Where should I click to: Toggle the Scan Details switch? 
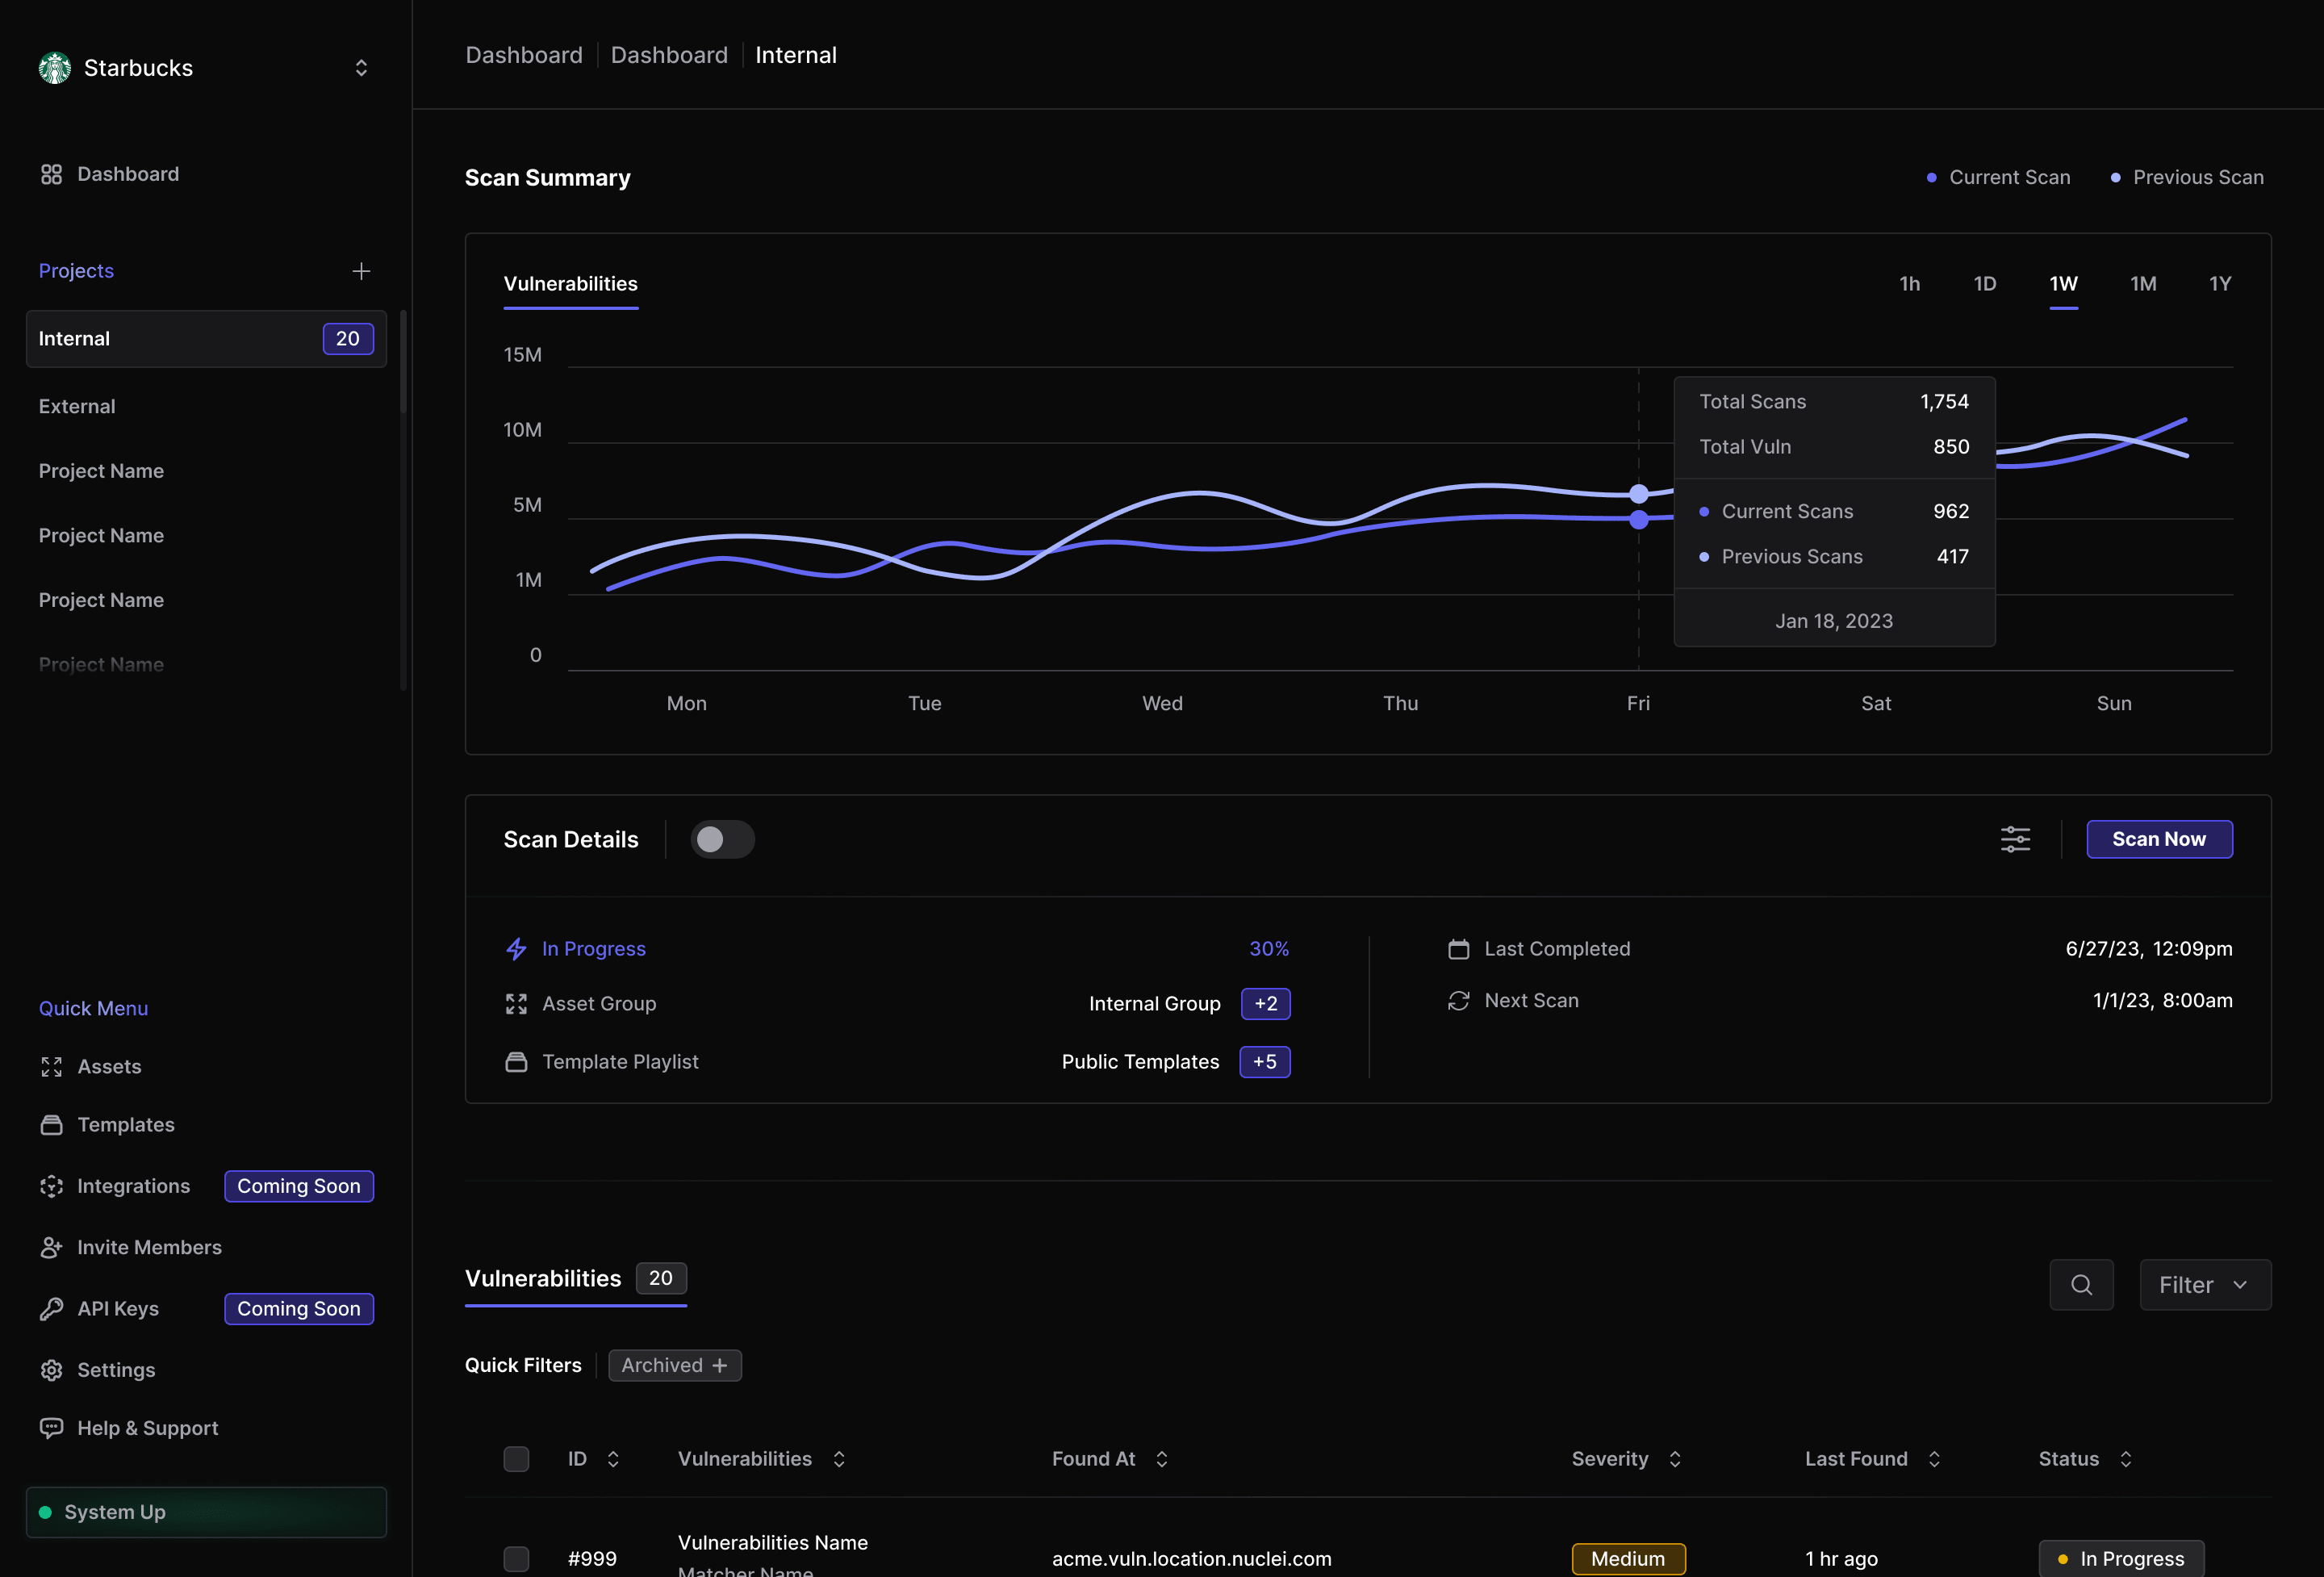click(722, 839)
